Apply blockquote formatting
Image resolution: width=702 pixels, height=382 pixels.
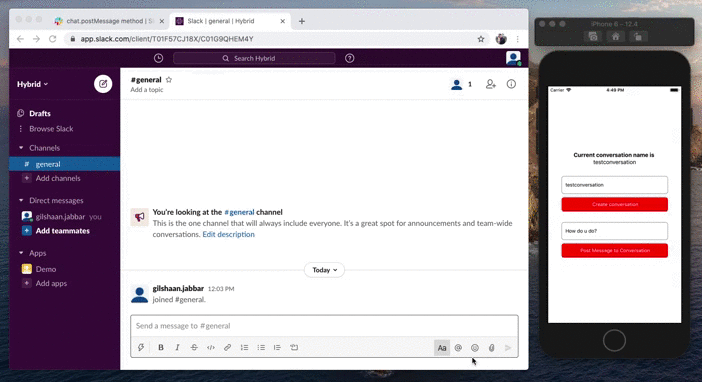tap(277, 348)
